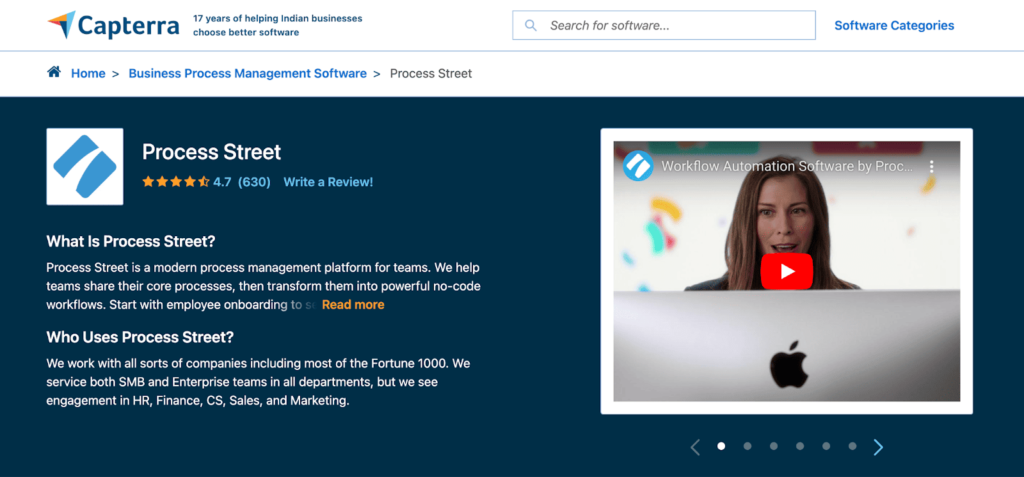
Task: Click the 17 years of helping tagline
Action: (278, 25)
